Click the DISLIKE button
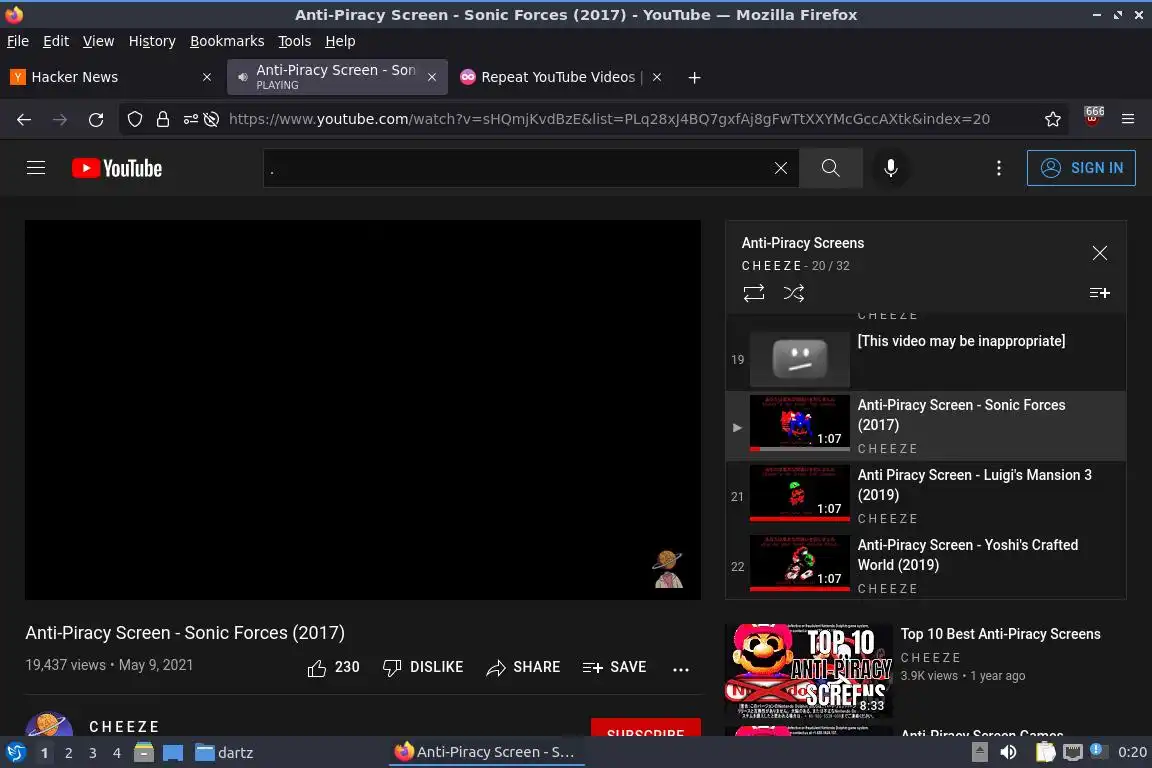The image size is (1152, 768). point(423,667)
